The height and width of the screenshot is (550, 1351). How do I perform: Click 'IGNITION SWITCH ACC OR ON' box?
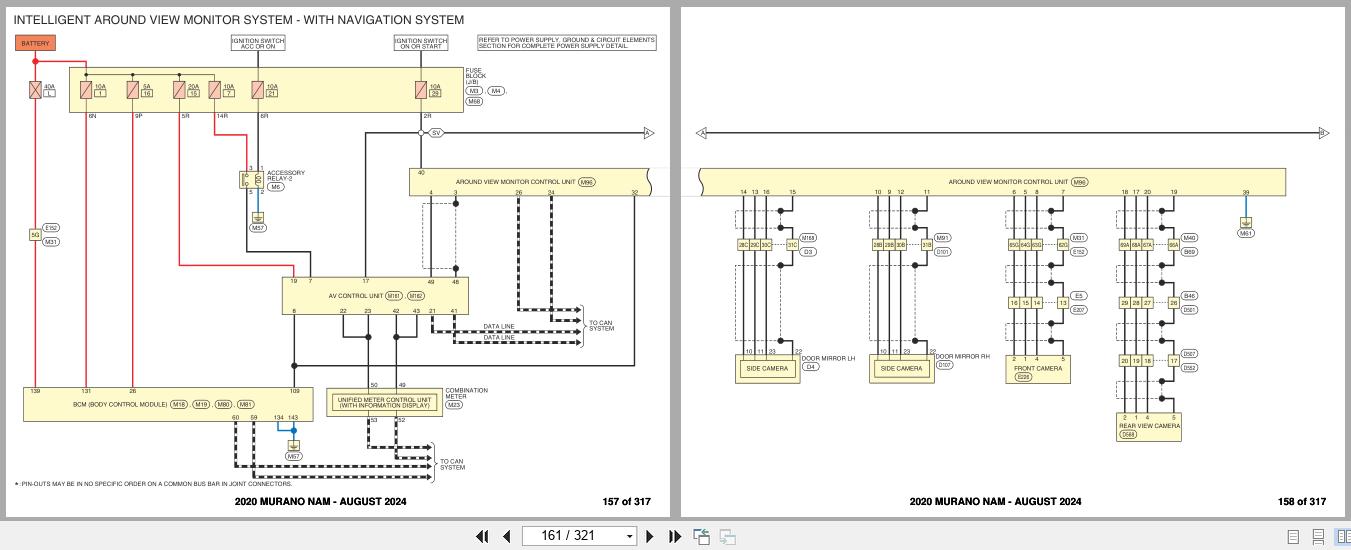coord(258,43)
